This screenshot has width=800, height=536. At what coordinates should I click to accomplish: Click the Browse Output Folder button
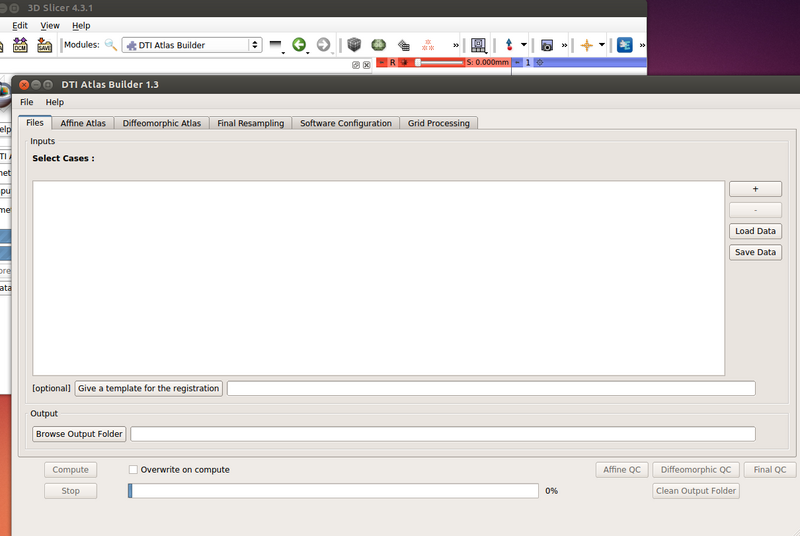click(79, 434)
